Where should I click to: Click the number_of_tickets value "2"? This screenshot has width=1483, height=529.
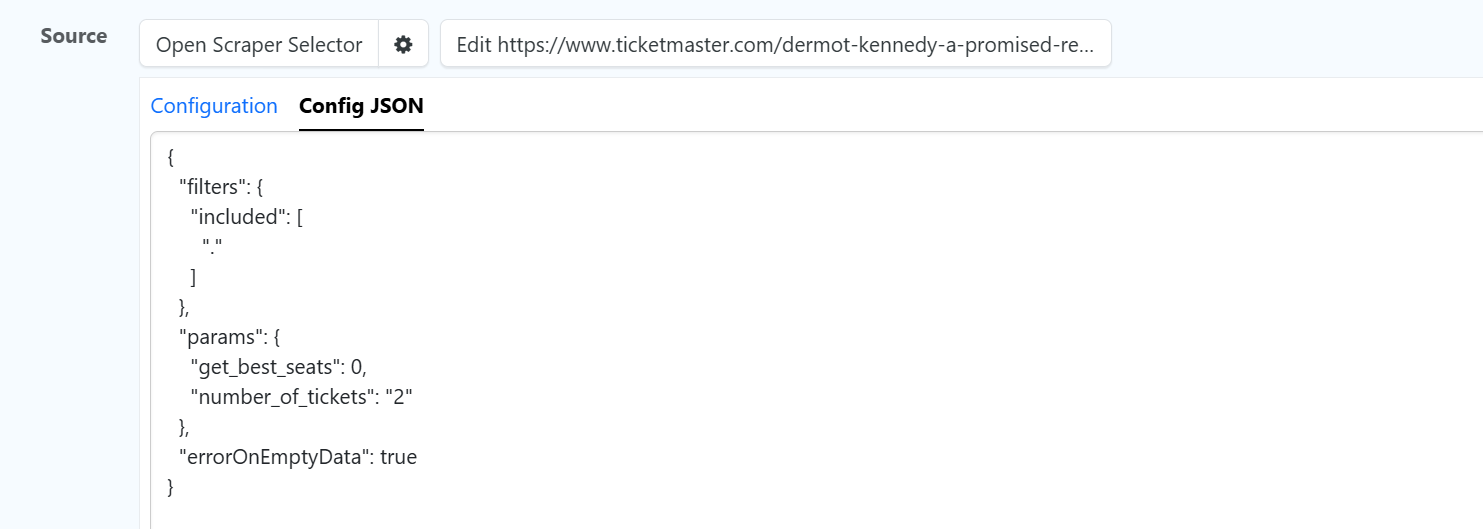pos(399,397)
